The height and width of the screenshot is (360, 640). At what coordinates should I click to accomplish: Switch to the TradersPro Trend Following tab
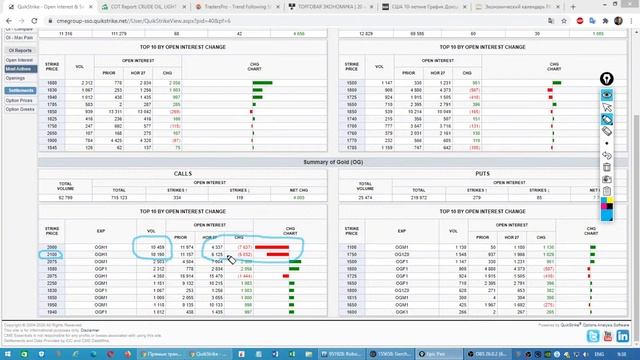coord(237,7)
